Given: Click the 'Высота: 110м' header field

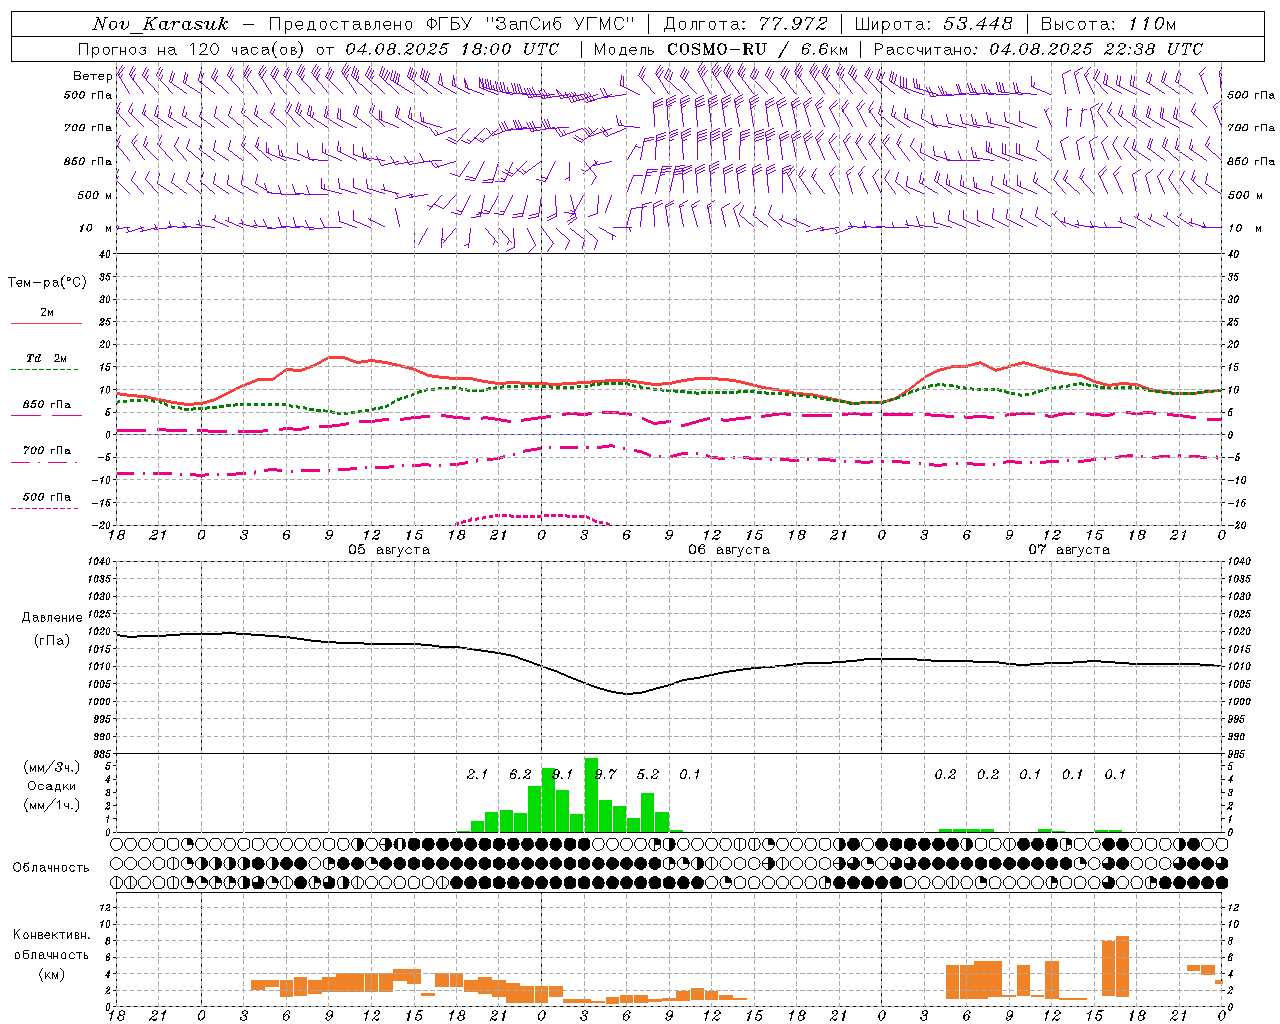Looking at the screenshot, I should (x=1108, y=24).
